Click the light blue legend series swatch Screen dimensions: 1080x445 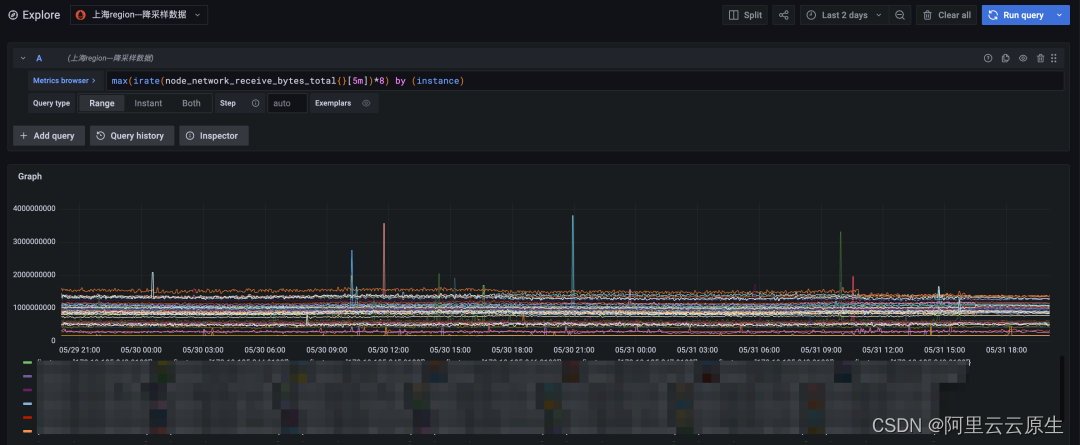28,404
